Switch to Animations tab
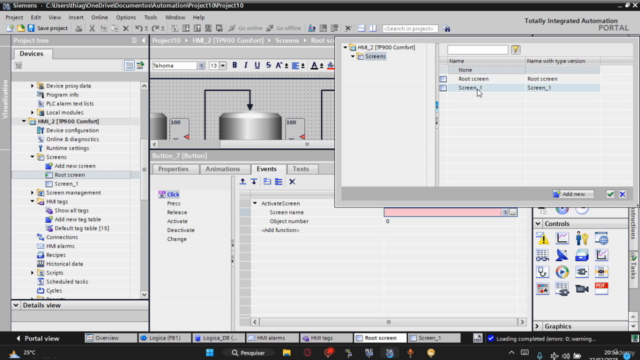640x360 pixels. [223, 169]
